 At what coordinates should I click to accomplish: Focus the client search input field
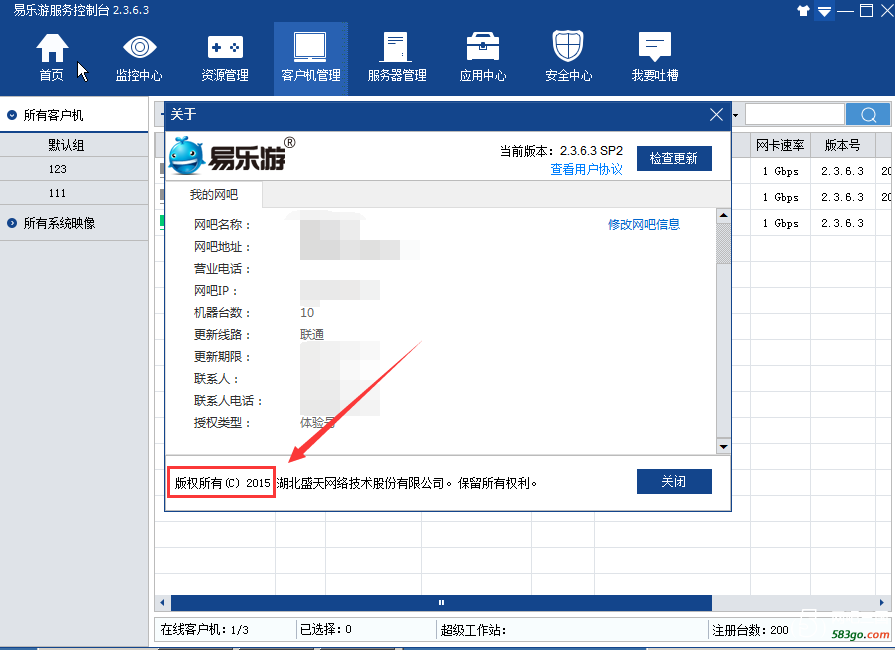[x=795, y=115]
